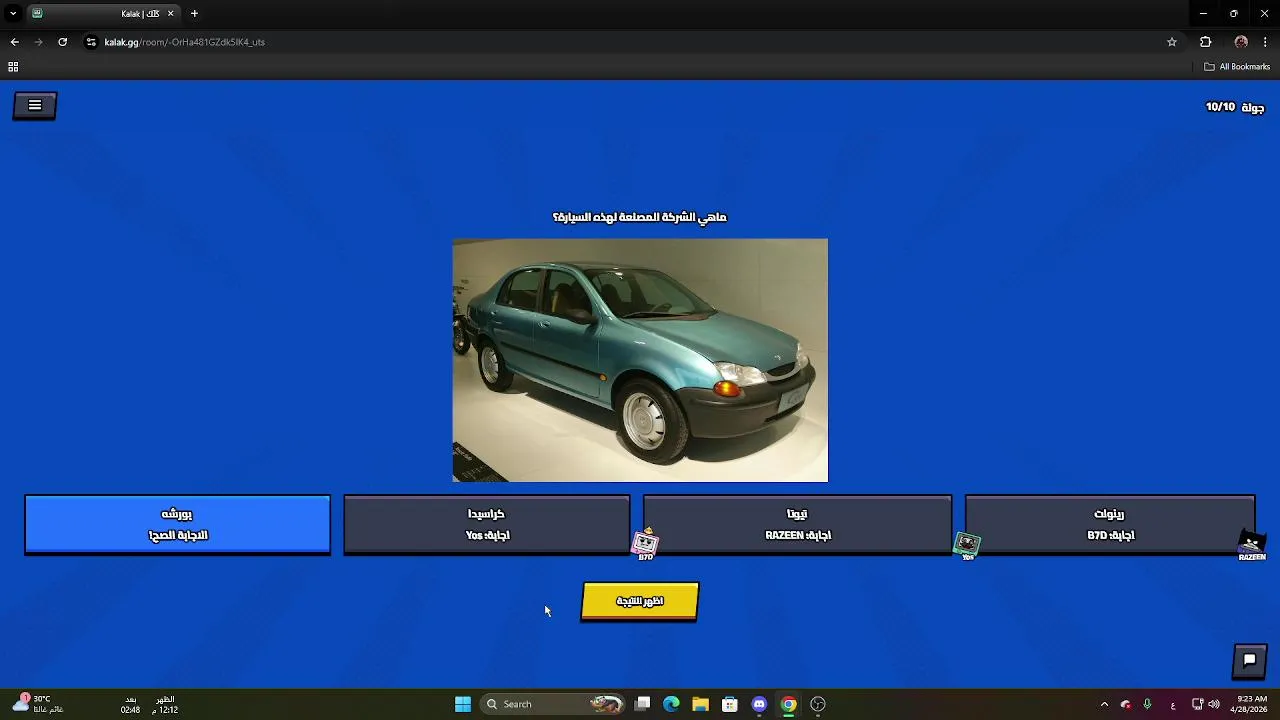Select the بورشه answer card
Viewport: 1280px width, 720px height.
pyautogui.click(x=177, y=524)
